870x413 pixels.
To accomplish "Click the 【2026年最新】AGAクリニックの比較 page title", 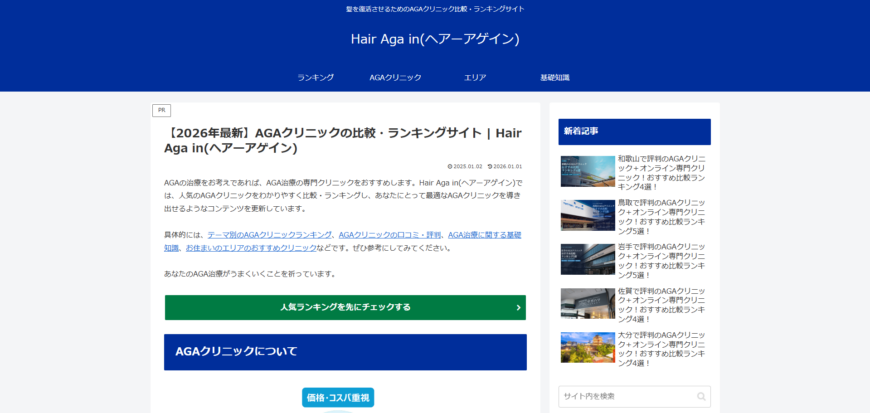I will pyautogui.click(x=343, y=140).
